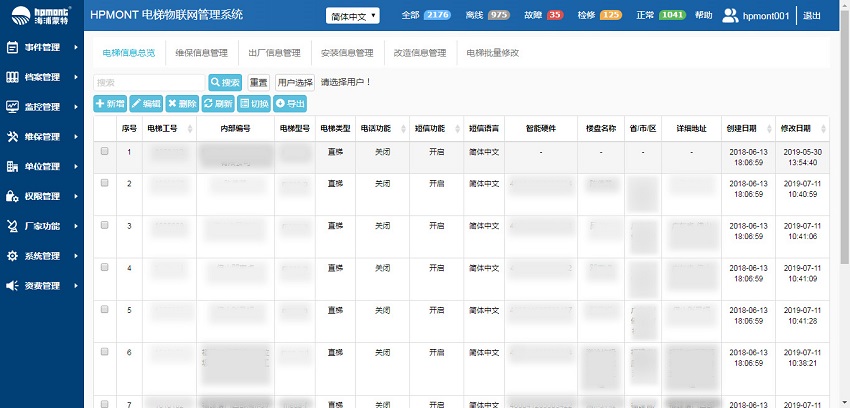Viewport: 850px width, 408px height.
Task: Click the 维保管理 wrench icon in sidebar
Action: coord(13,137)
